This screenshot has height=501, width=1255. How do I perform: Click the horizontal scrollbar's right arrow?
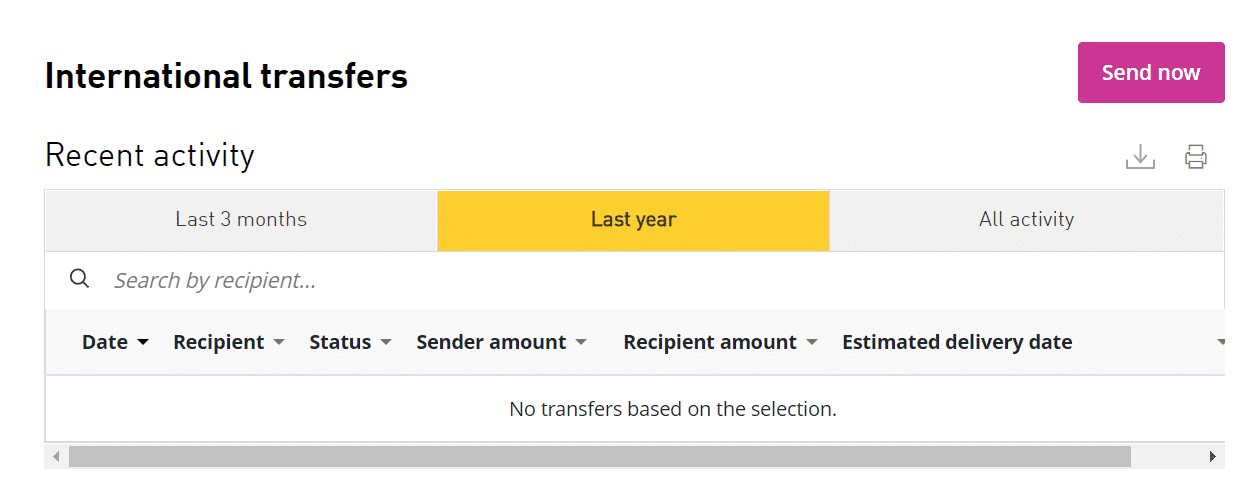[x=1213, y=457]
